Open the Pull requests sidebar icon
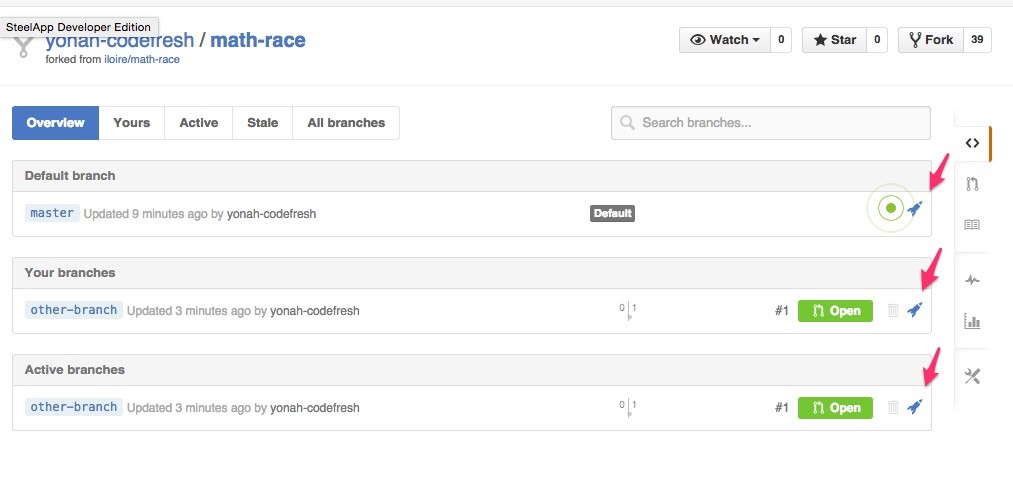The image size is (1013, 477). [972, 184]
